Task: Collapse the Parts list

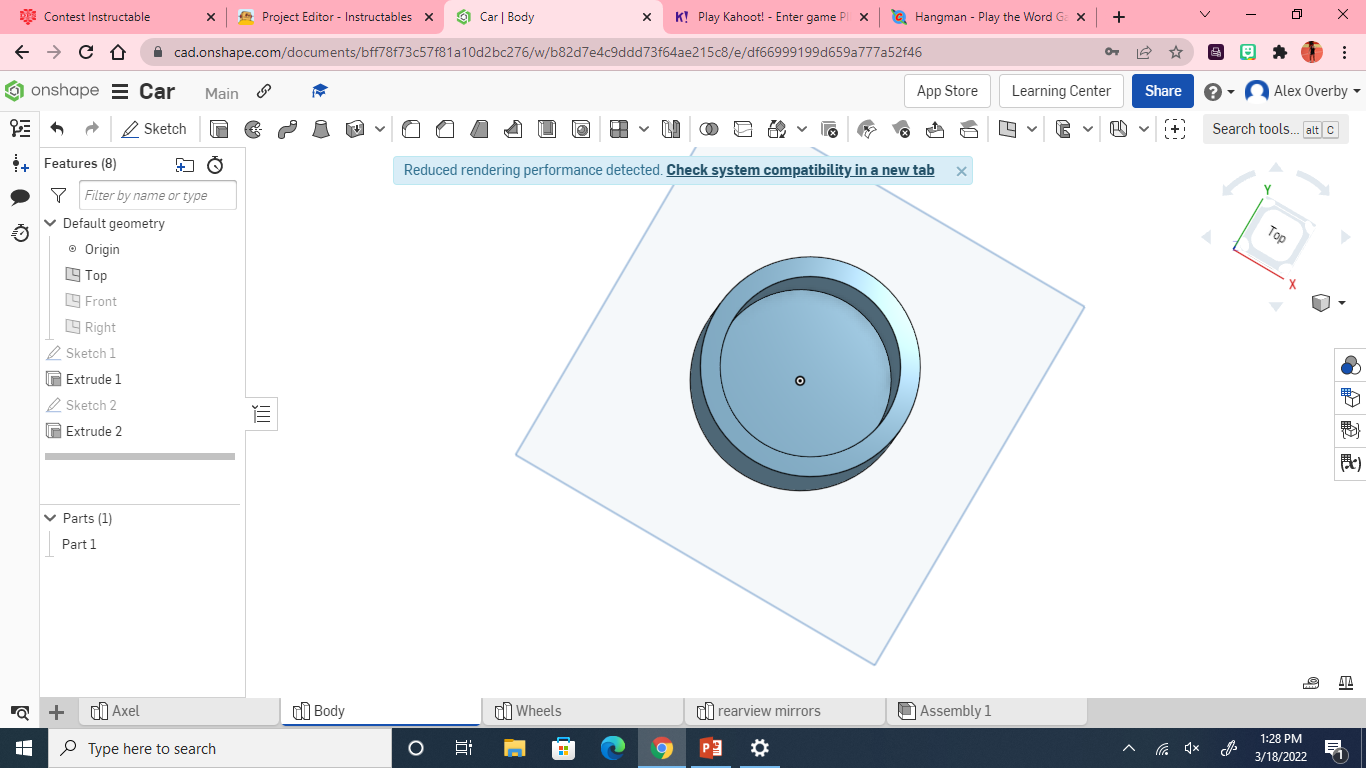Action: pos(50,518)
